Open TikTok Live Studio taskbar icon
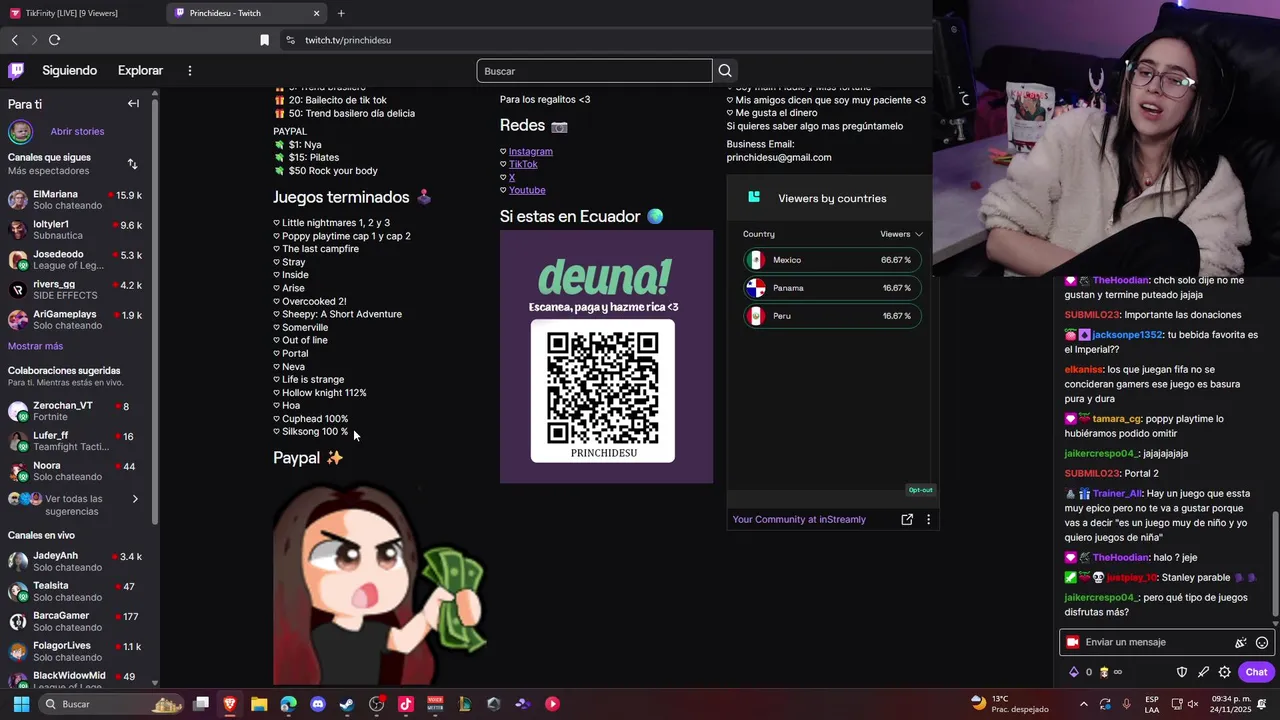 406,704
